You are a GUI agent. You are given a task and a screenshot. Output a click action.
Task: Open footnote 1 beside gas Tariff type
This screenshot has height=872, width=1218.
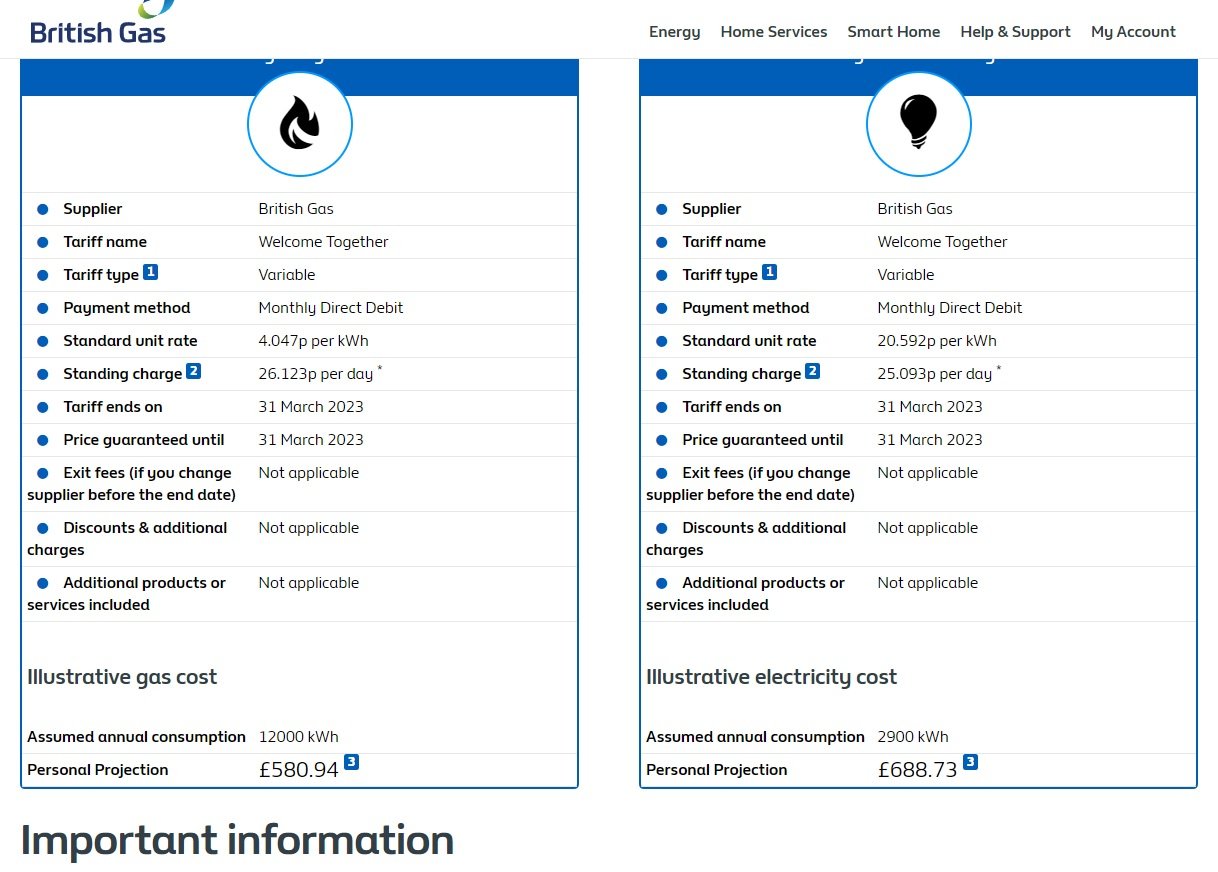coord(150,272)
